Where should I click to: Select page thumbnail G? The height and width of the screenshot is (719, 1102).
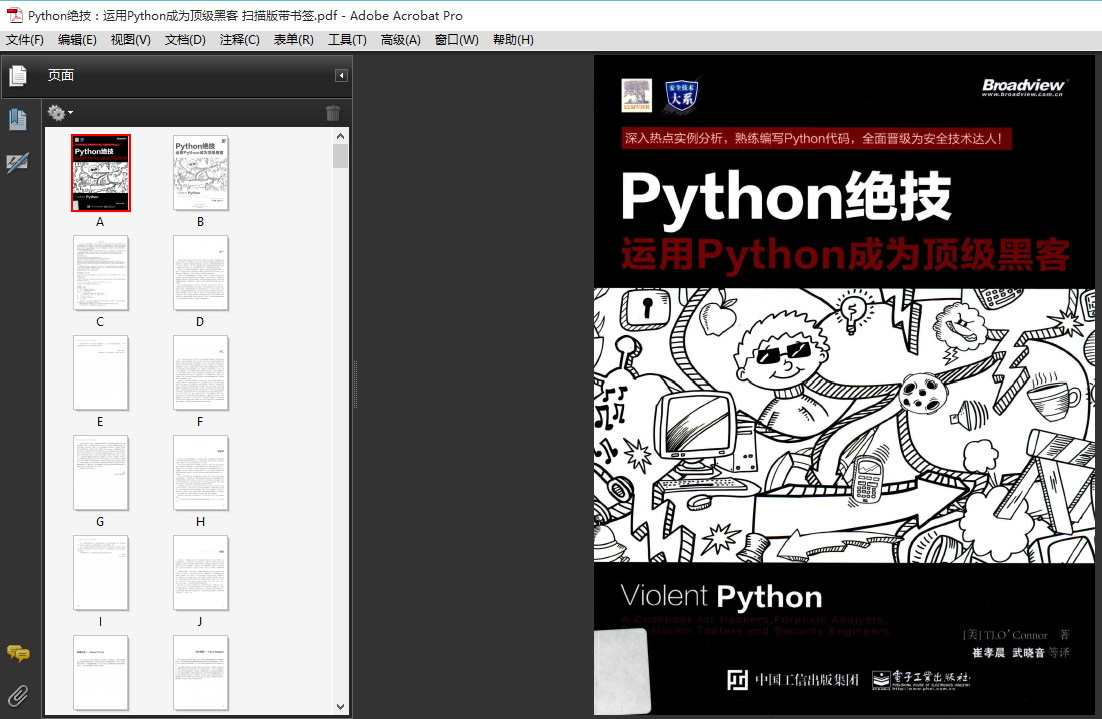101,472
